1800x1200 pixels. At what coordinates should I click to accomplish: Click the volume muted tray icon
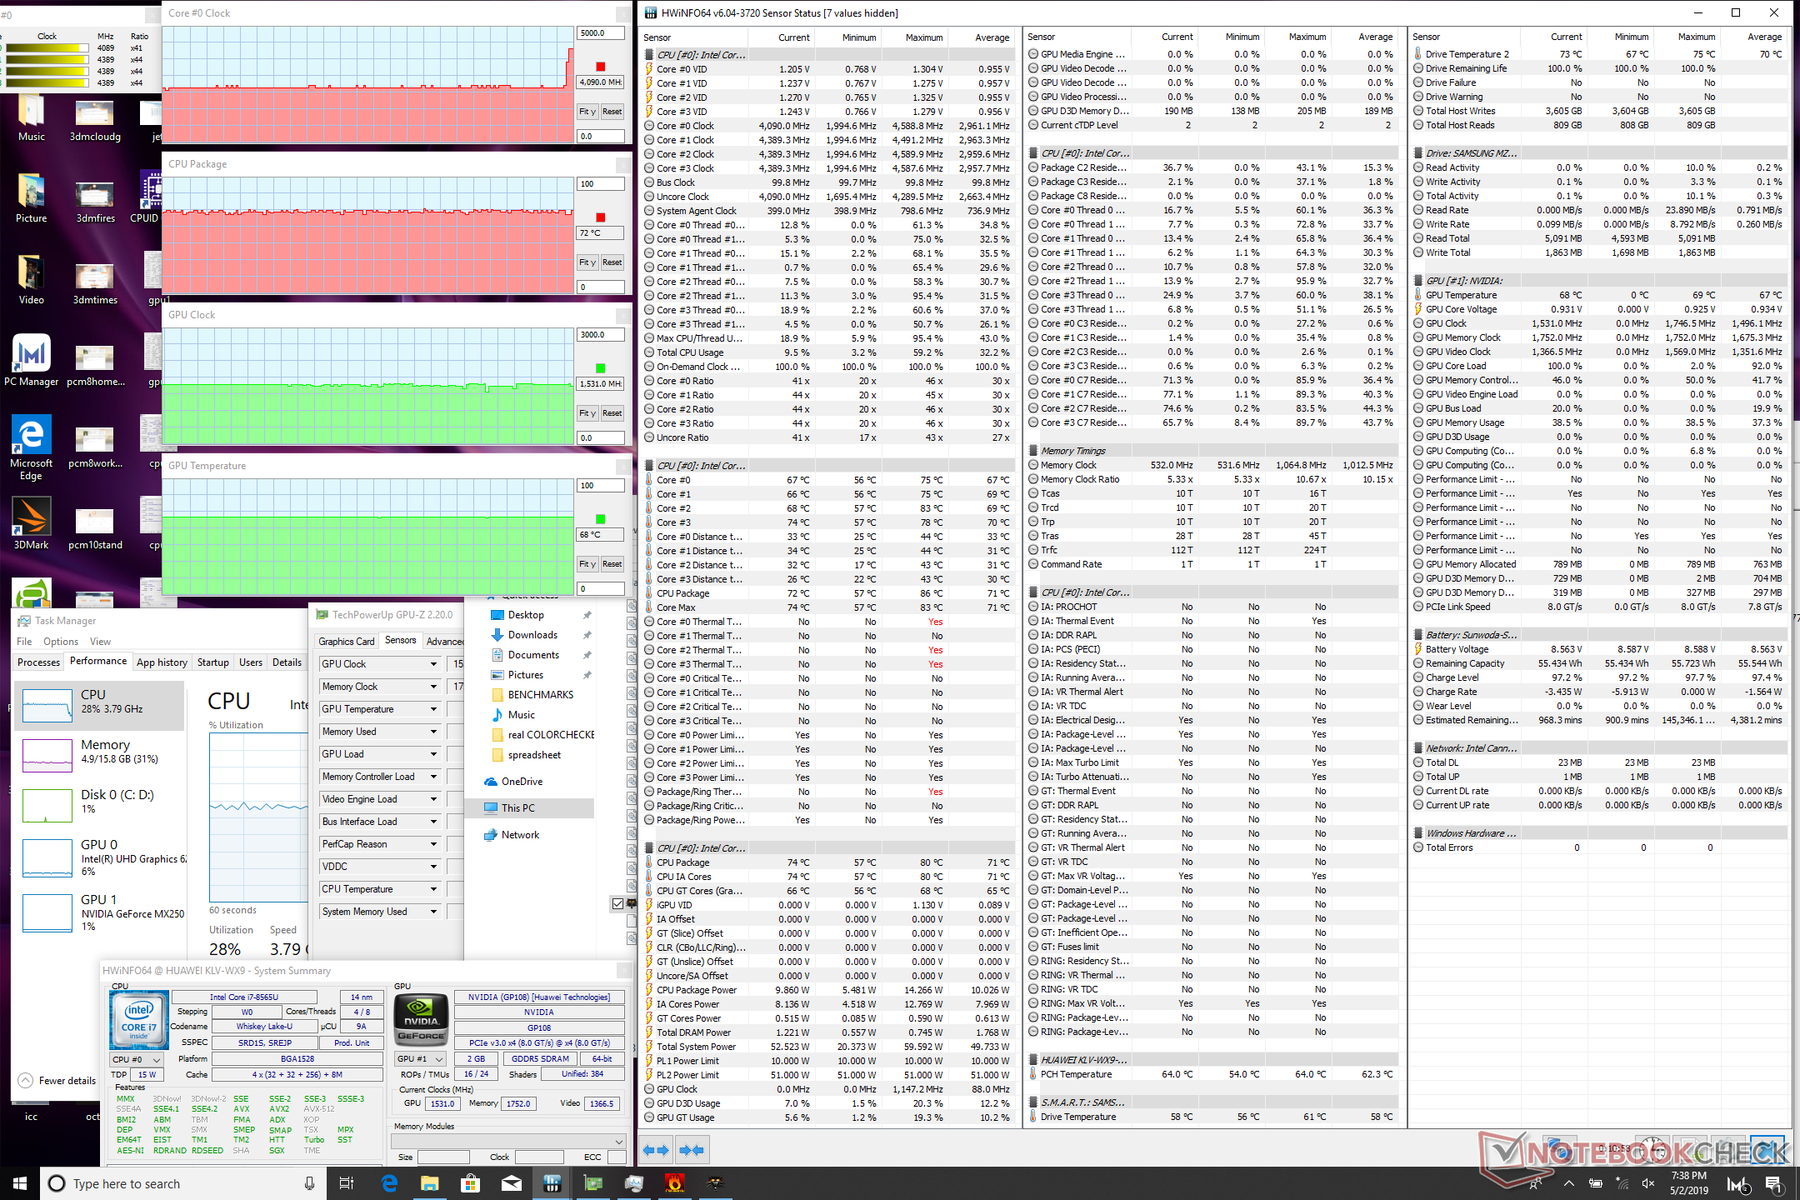coord(1646,1183)
